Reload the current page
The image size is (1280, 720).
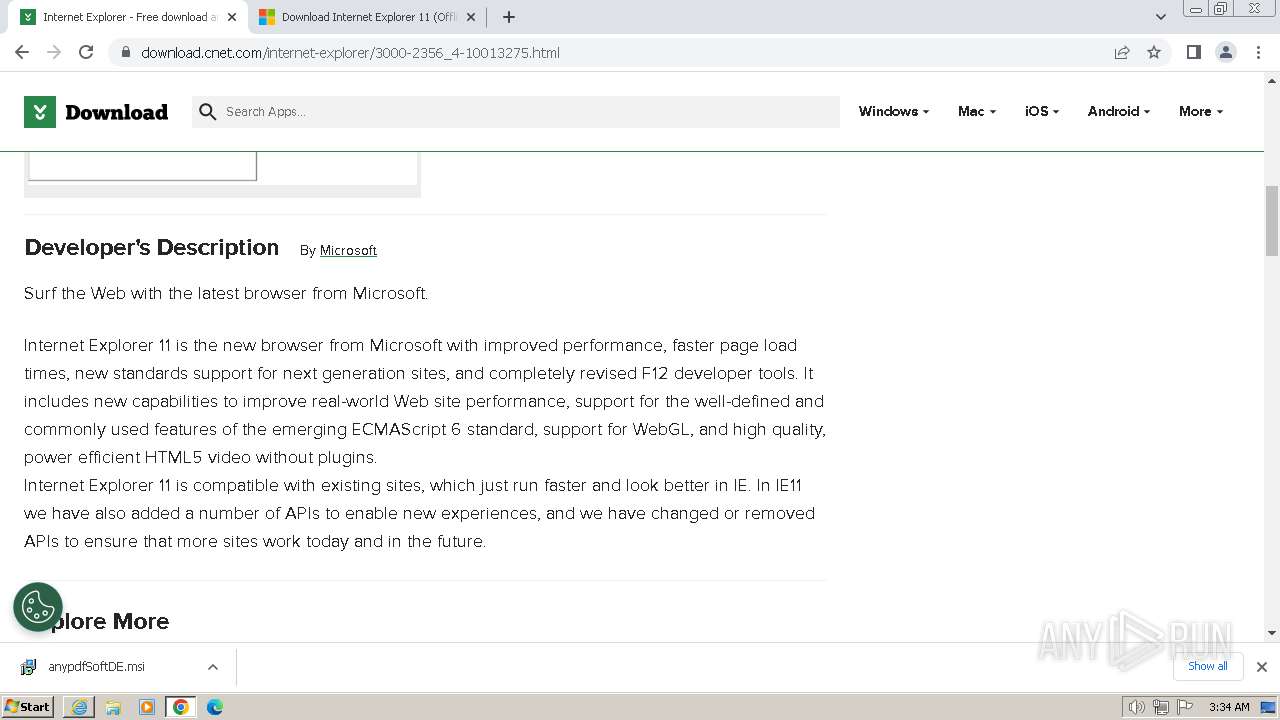pos(86,52)
